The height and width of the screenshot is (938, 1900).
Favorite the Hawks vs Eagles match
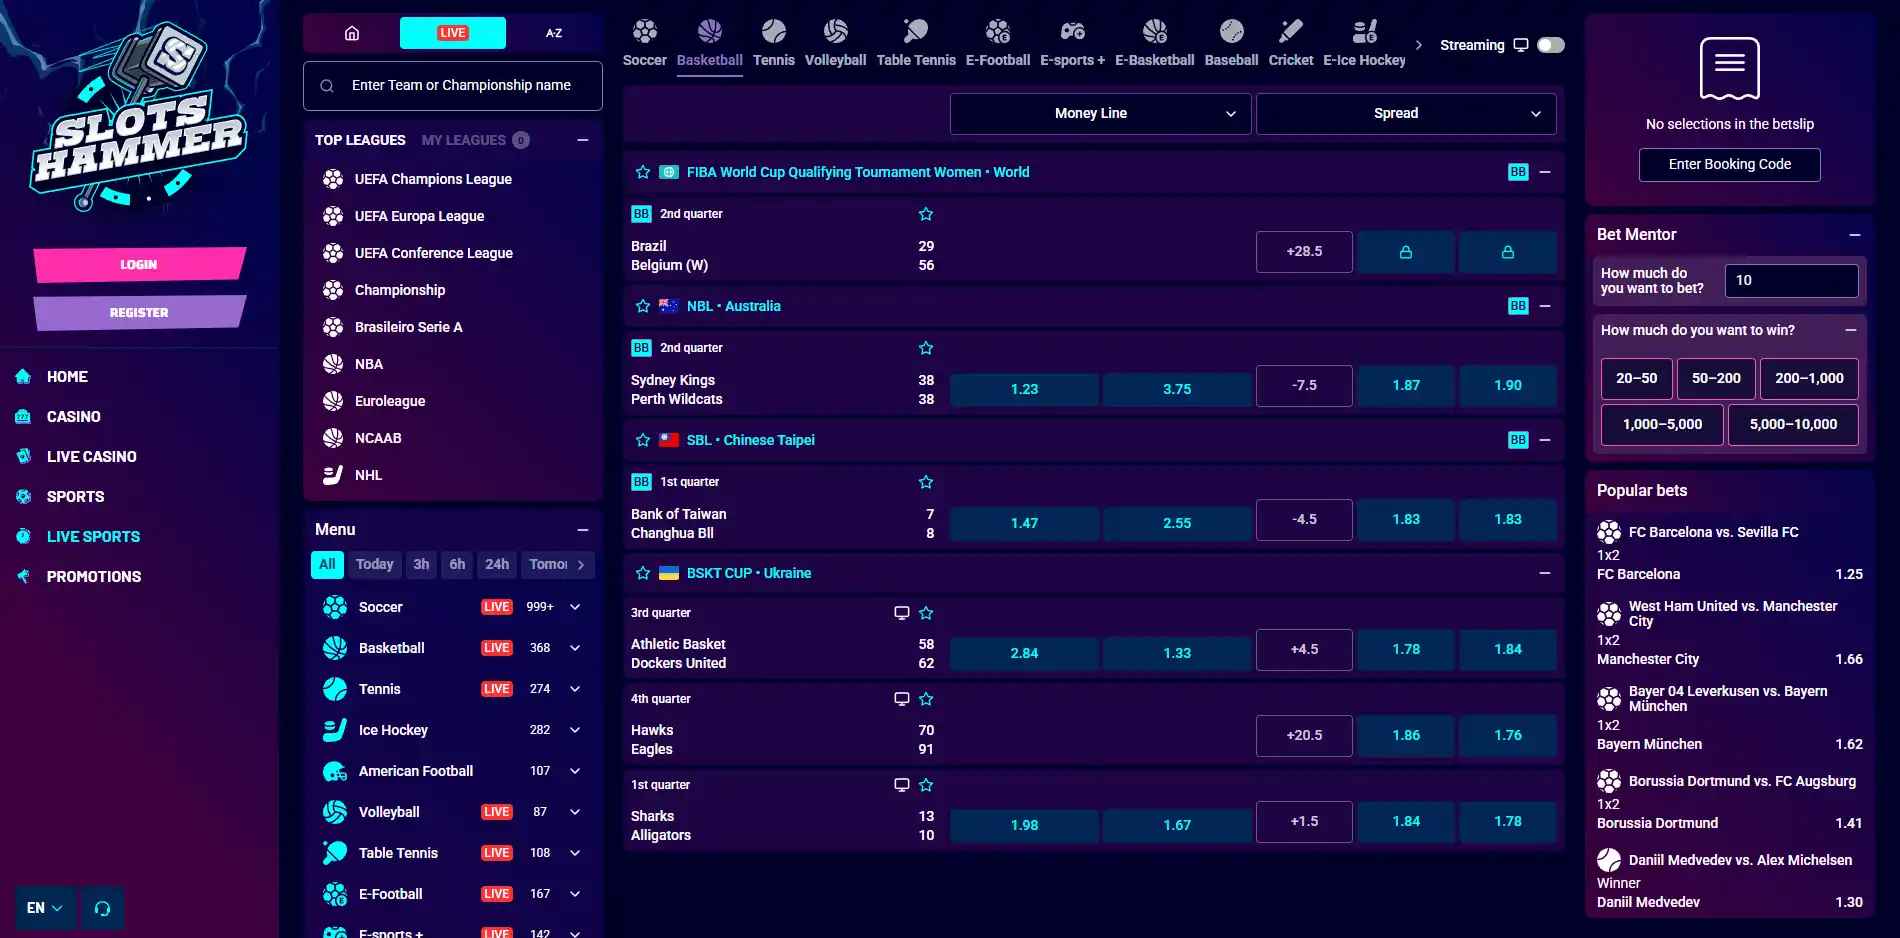pyautogui.click(x=926, y=699)
